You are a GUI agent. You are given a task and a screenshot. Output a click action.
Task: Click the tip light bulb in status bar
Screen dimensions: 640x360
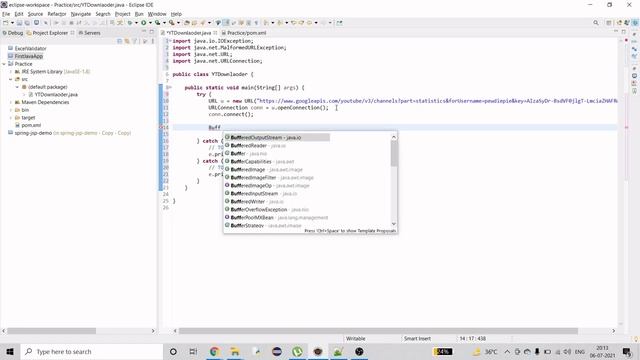636,339
